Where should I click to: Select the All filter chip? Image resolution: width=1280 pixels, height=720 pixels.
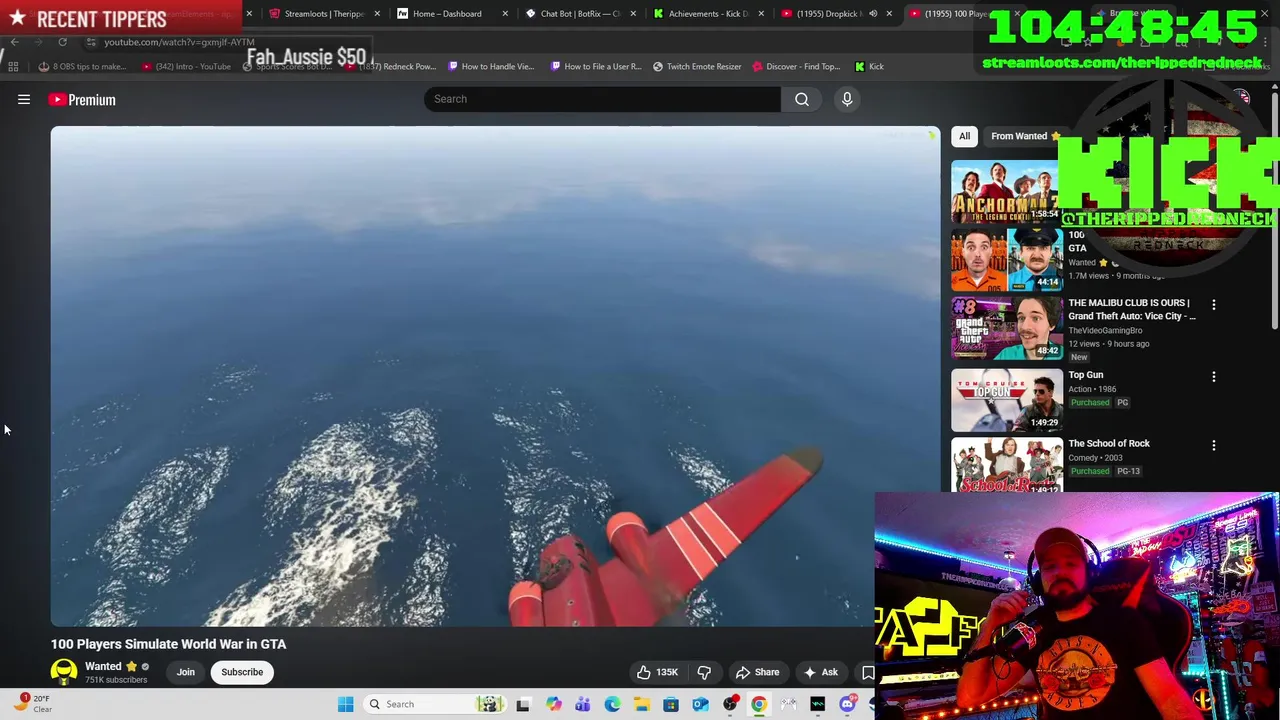964,136
